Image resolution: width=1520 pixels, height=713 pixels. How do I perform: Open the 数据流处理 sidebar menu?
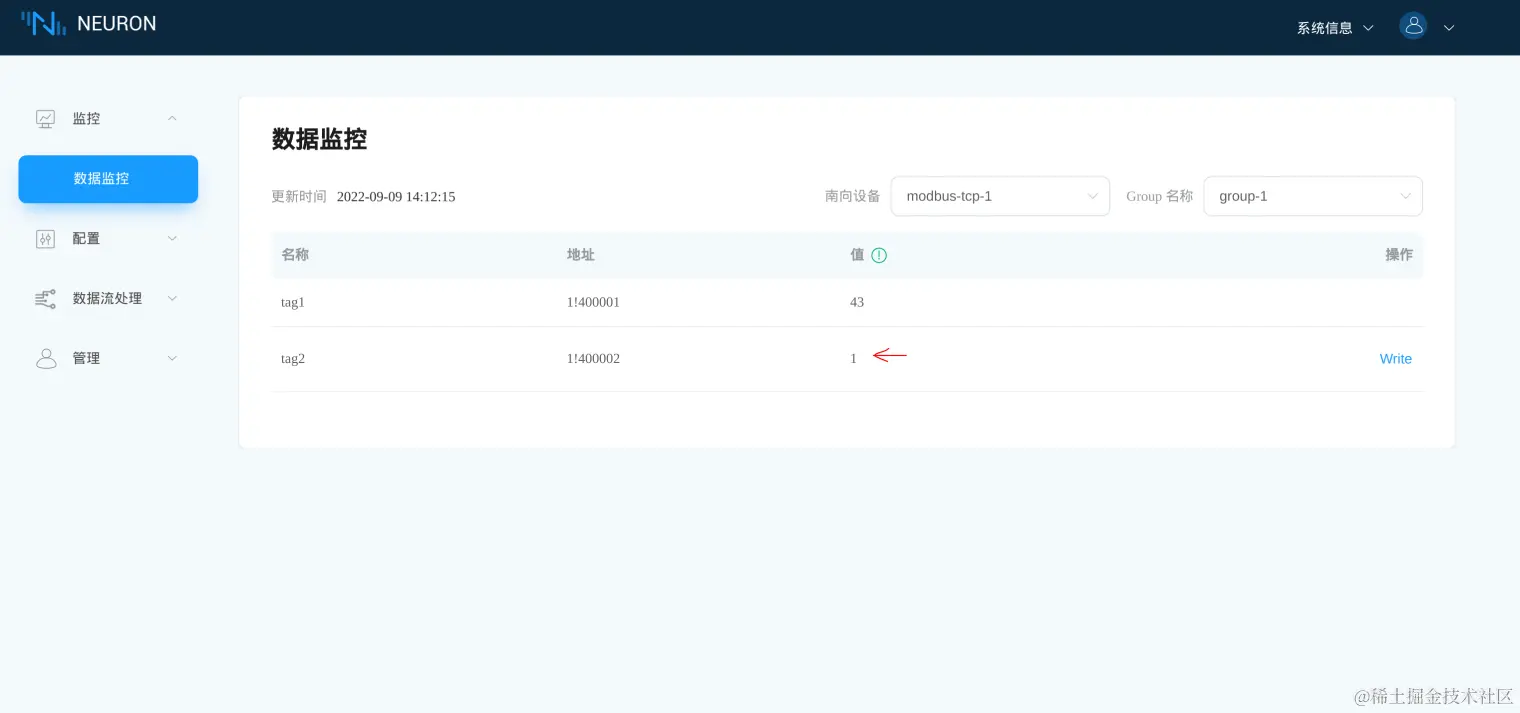(x=107, y=298)
